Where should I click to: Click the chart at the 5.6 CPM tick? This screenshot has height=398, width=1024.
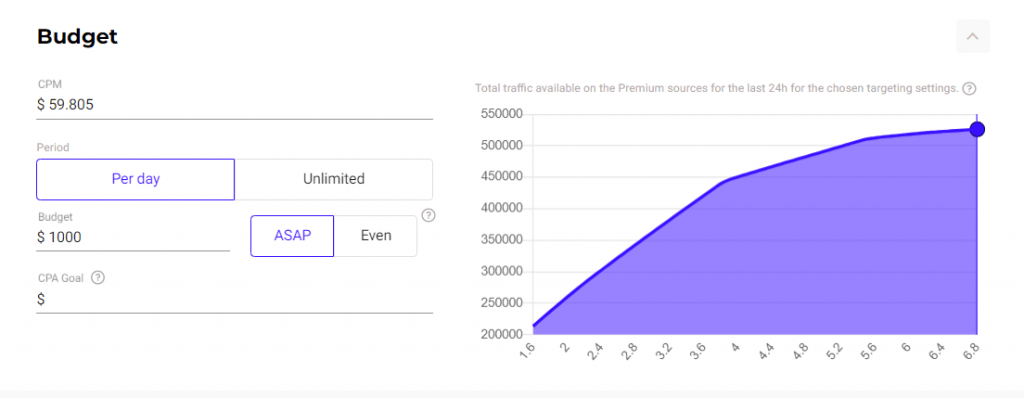tap(869, 350)
